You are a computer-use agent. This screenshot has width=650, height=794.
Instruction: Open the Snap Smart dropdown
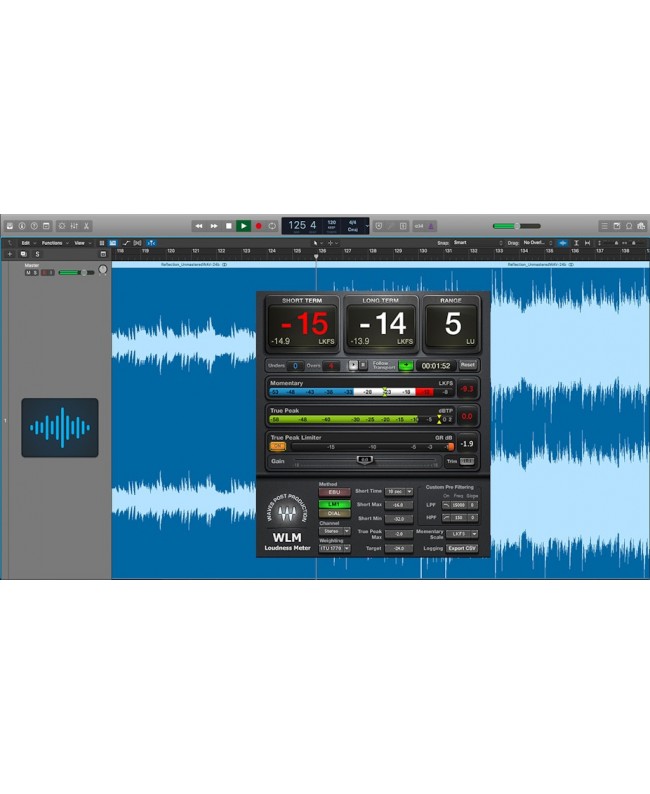click(x=477, y=243)
